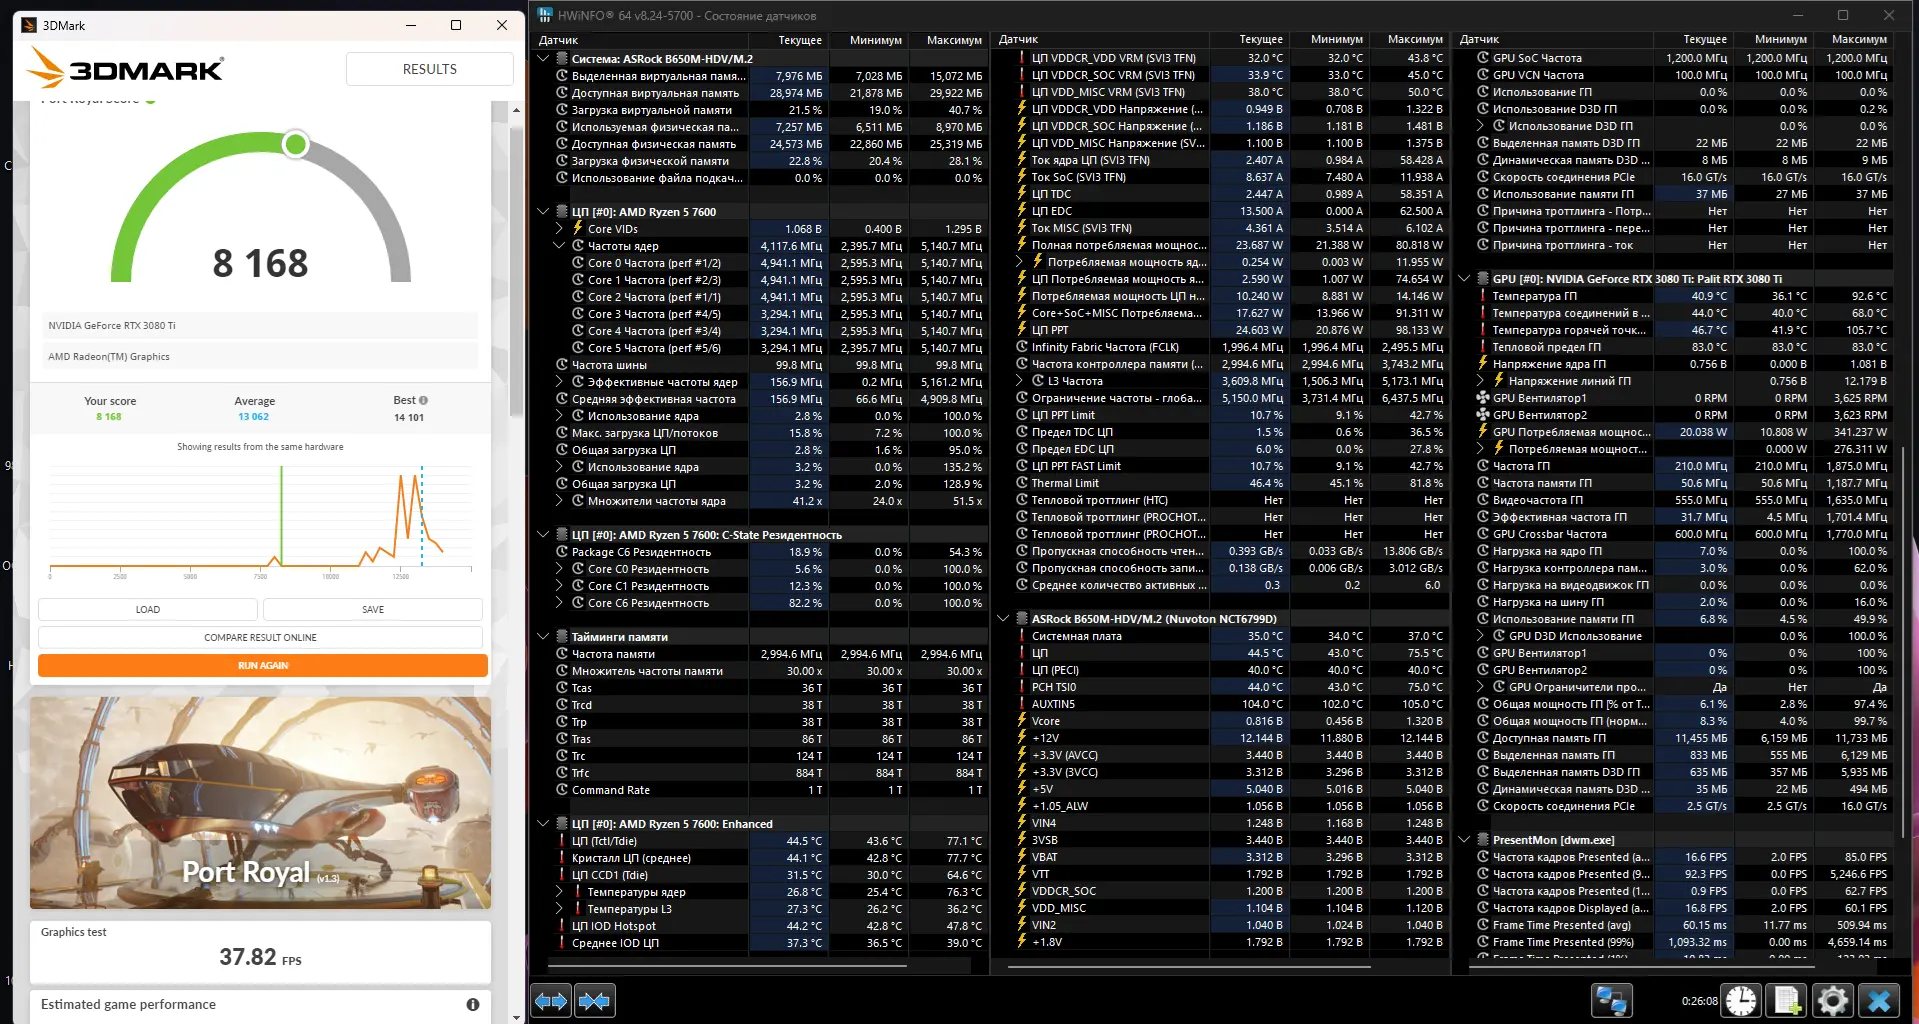1919x1024 pixels.
Task: Expand the L3 Частота row
Action: point(1019,381)
